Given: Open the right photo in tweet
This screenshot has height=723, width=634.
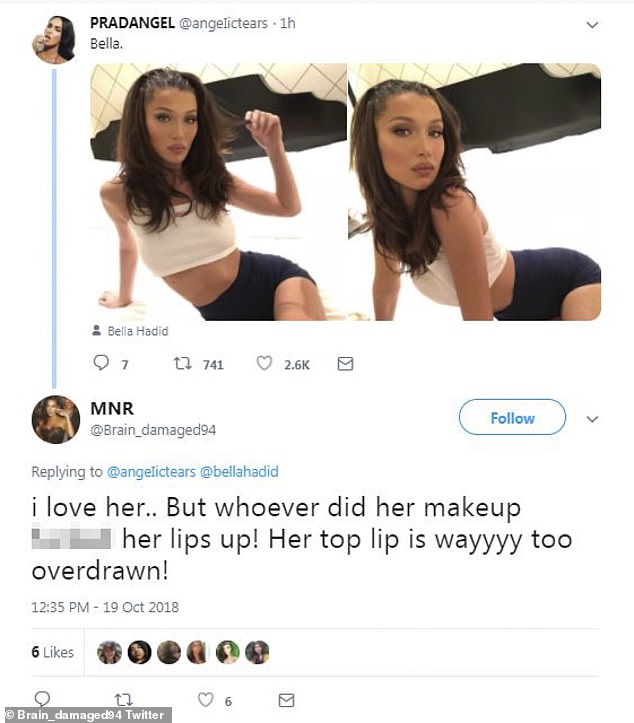Looking at the screenshot, I should [474, 192].
